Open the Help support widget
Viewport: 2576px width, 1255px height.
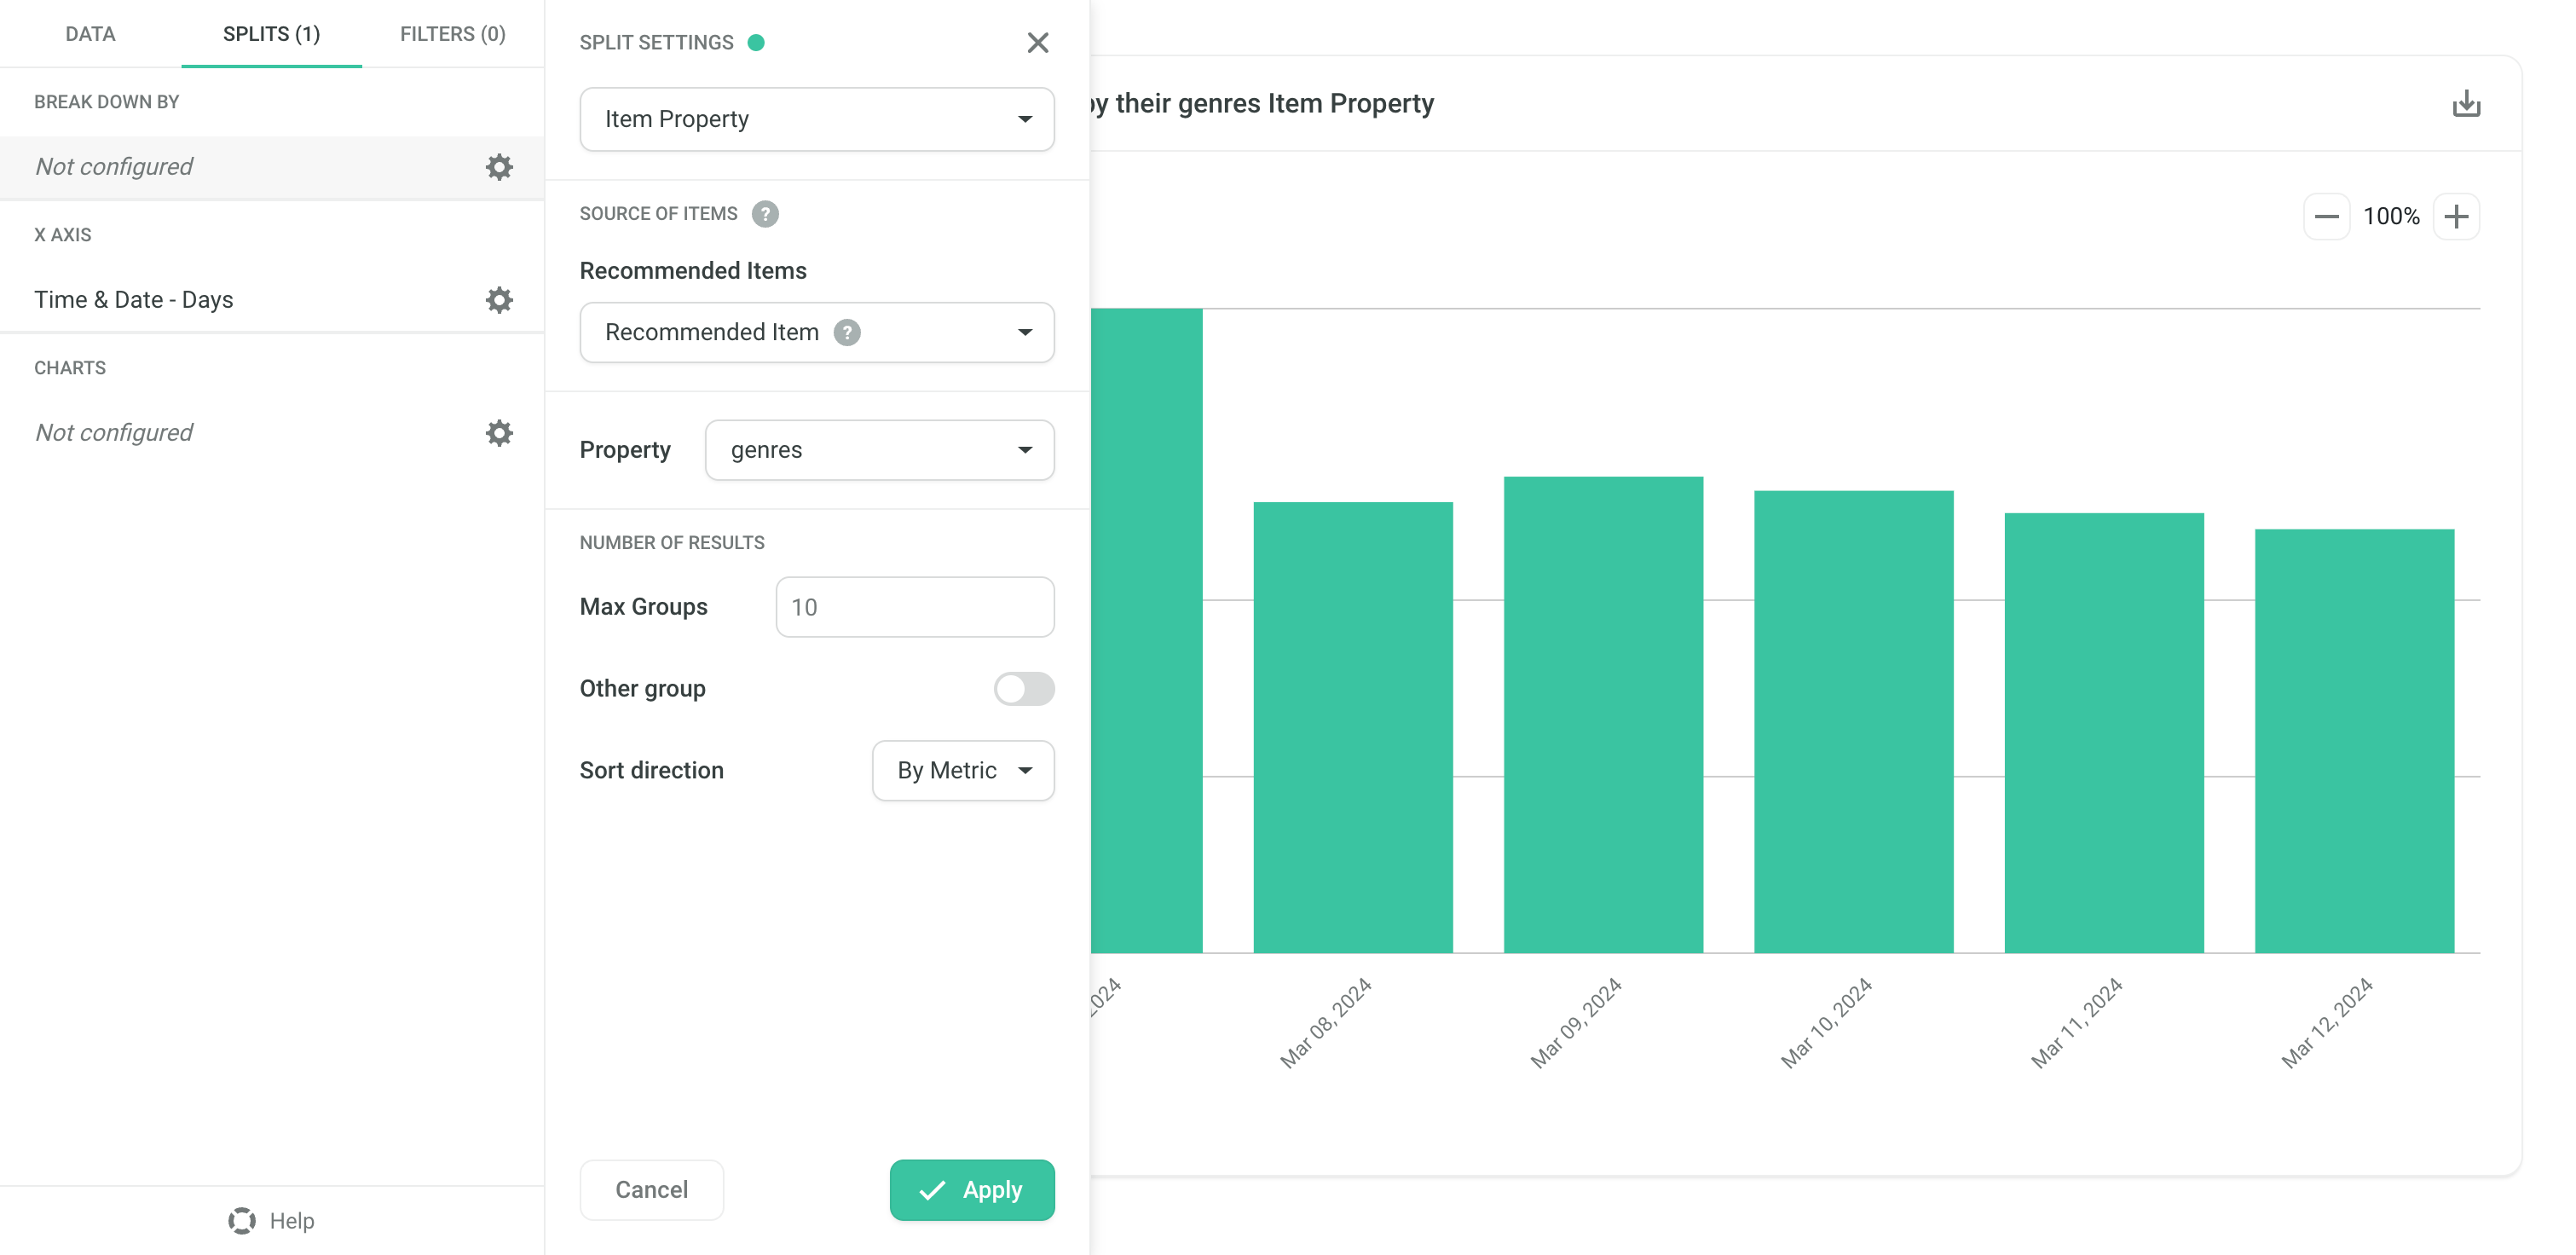[270, 1220]
